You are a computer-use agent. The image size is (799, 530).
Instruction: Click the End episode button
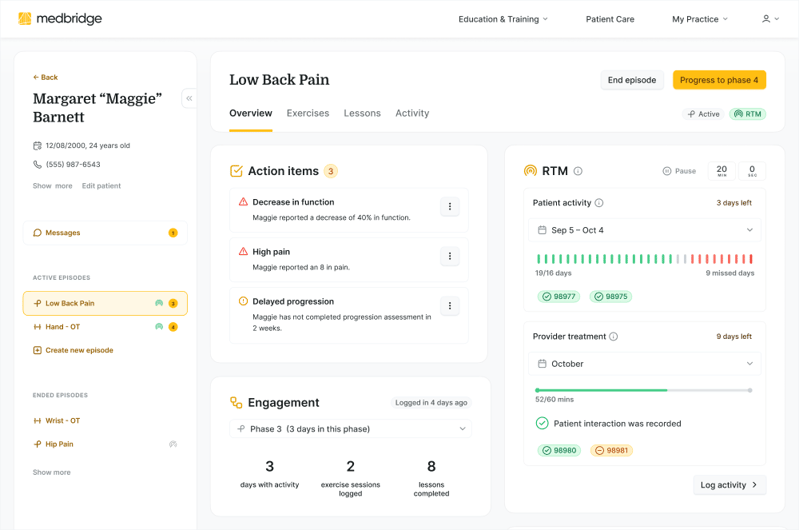tap(632, 80)
